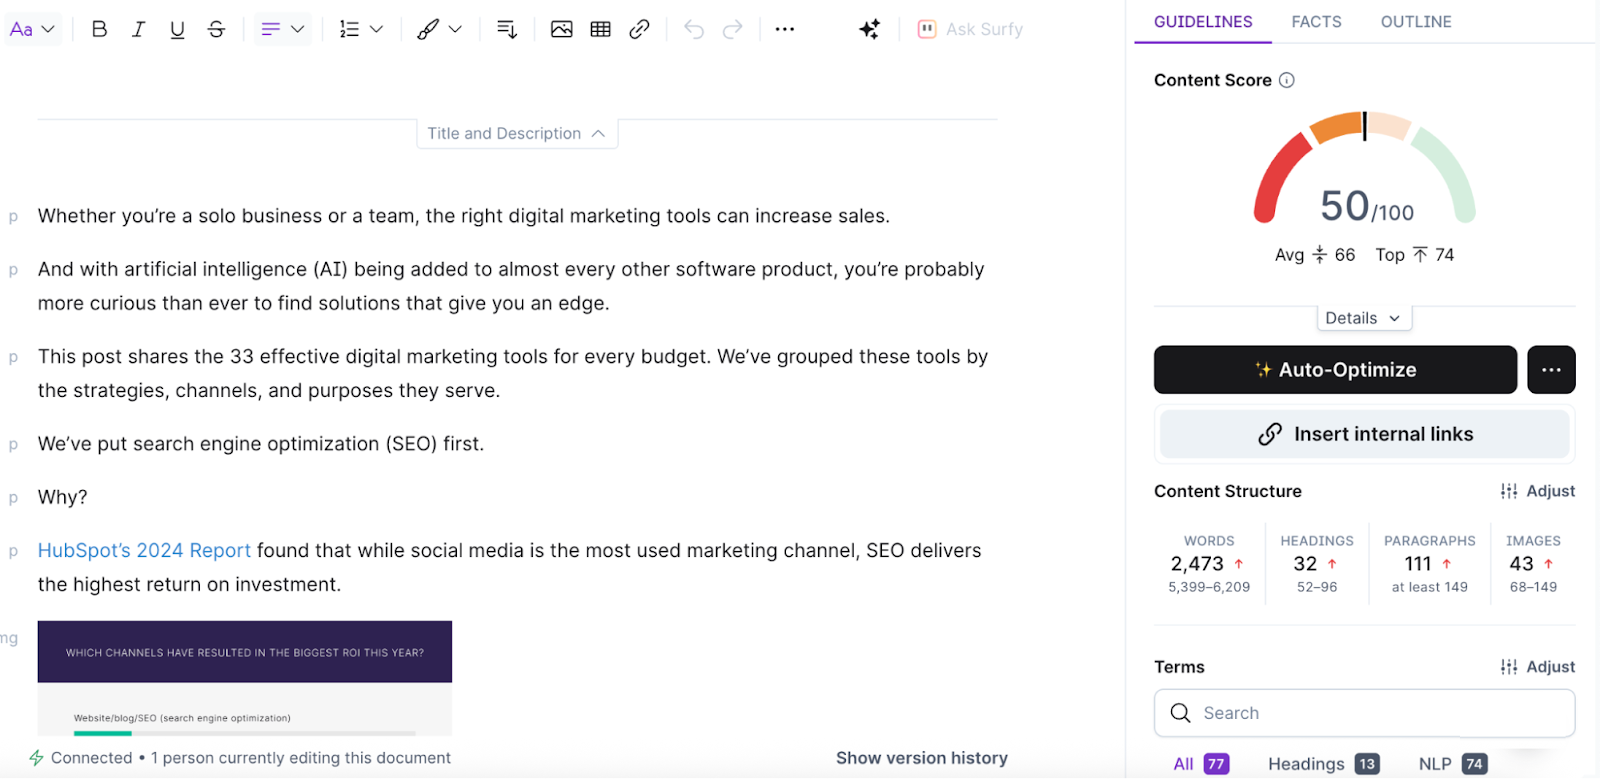Open HubSpot's 2024 Report link
Image resolution: width=1600 pixels, height=779 pixels.
(144, 551)
